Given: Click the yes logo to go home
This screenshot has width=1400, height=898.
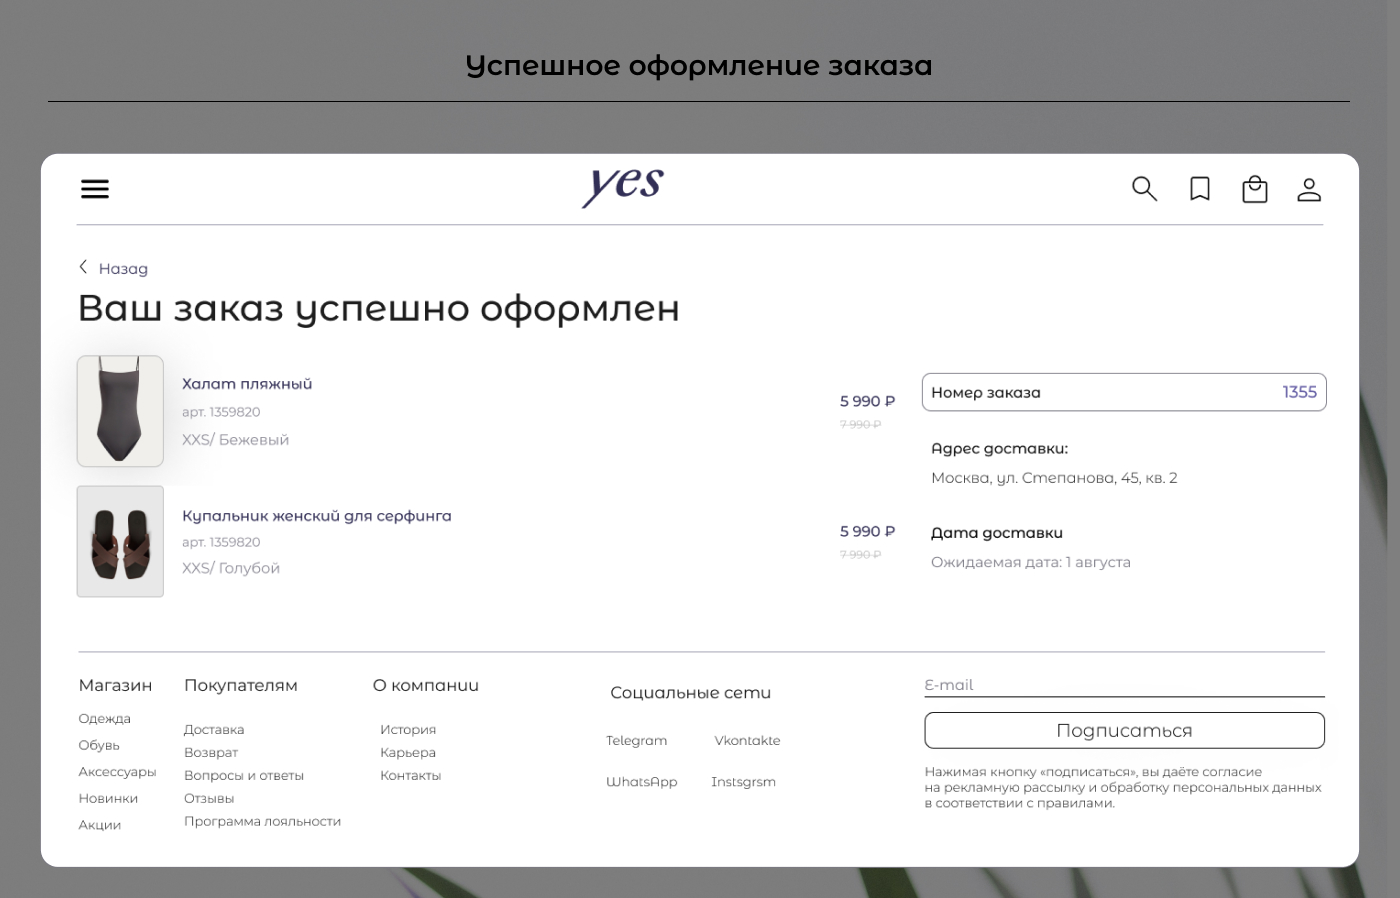Looking at the screenshot, I should point(621,188).
